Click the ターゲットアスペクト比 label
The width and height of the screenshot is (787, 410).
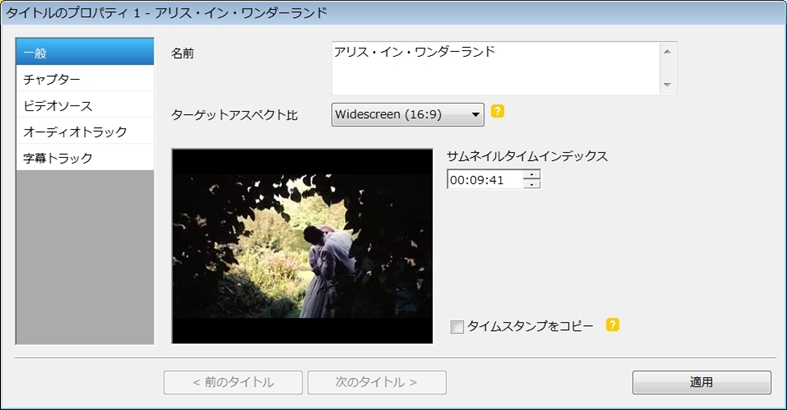[234, 115]
